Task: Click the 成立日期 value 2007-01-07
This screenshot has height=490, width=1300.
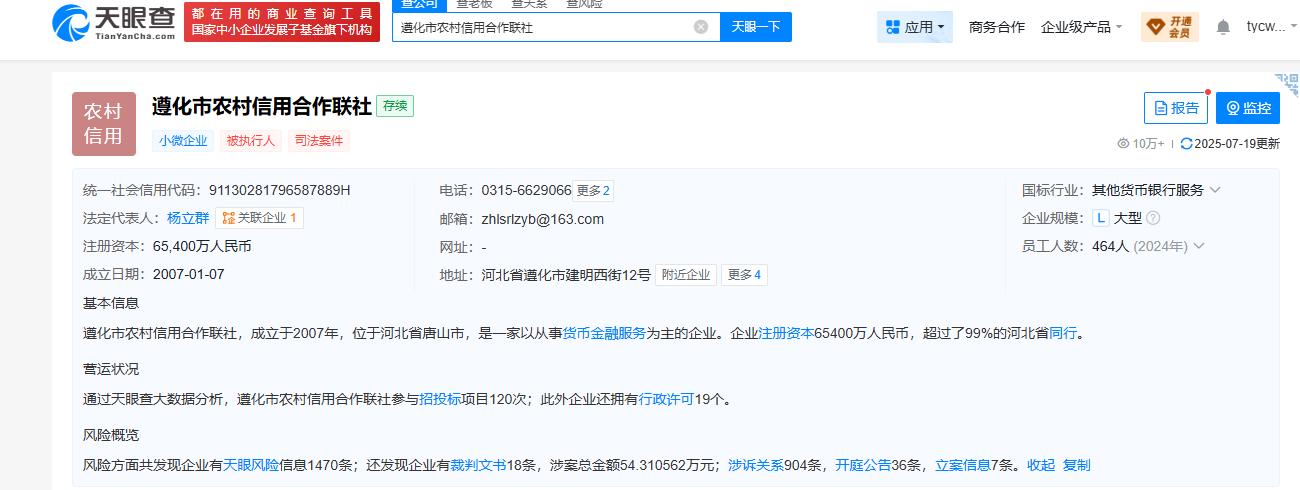Action: click(189, 274)
